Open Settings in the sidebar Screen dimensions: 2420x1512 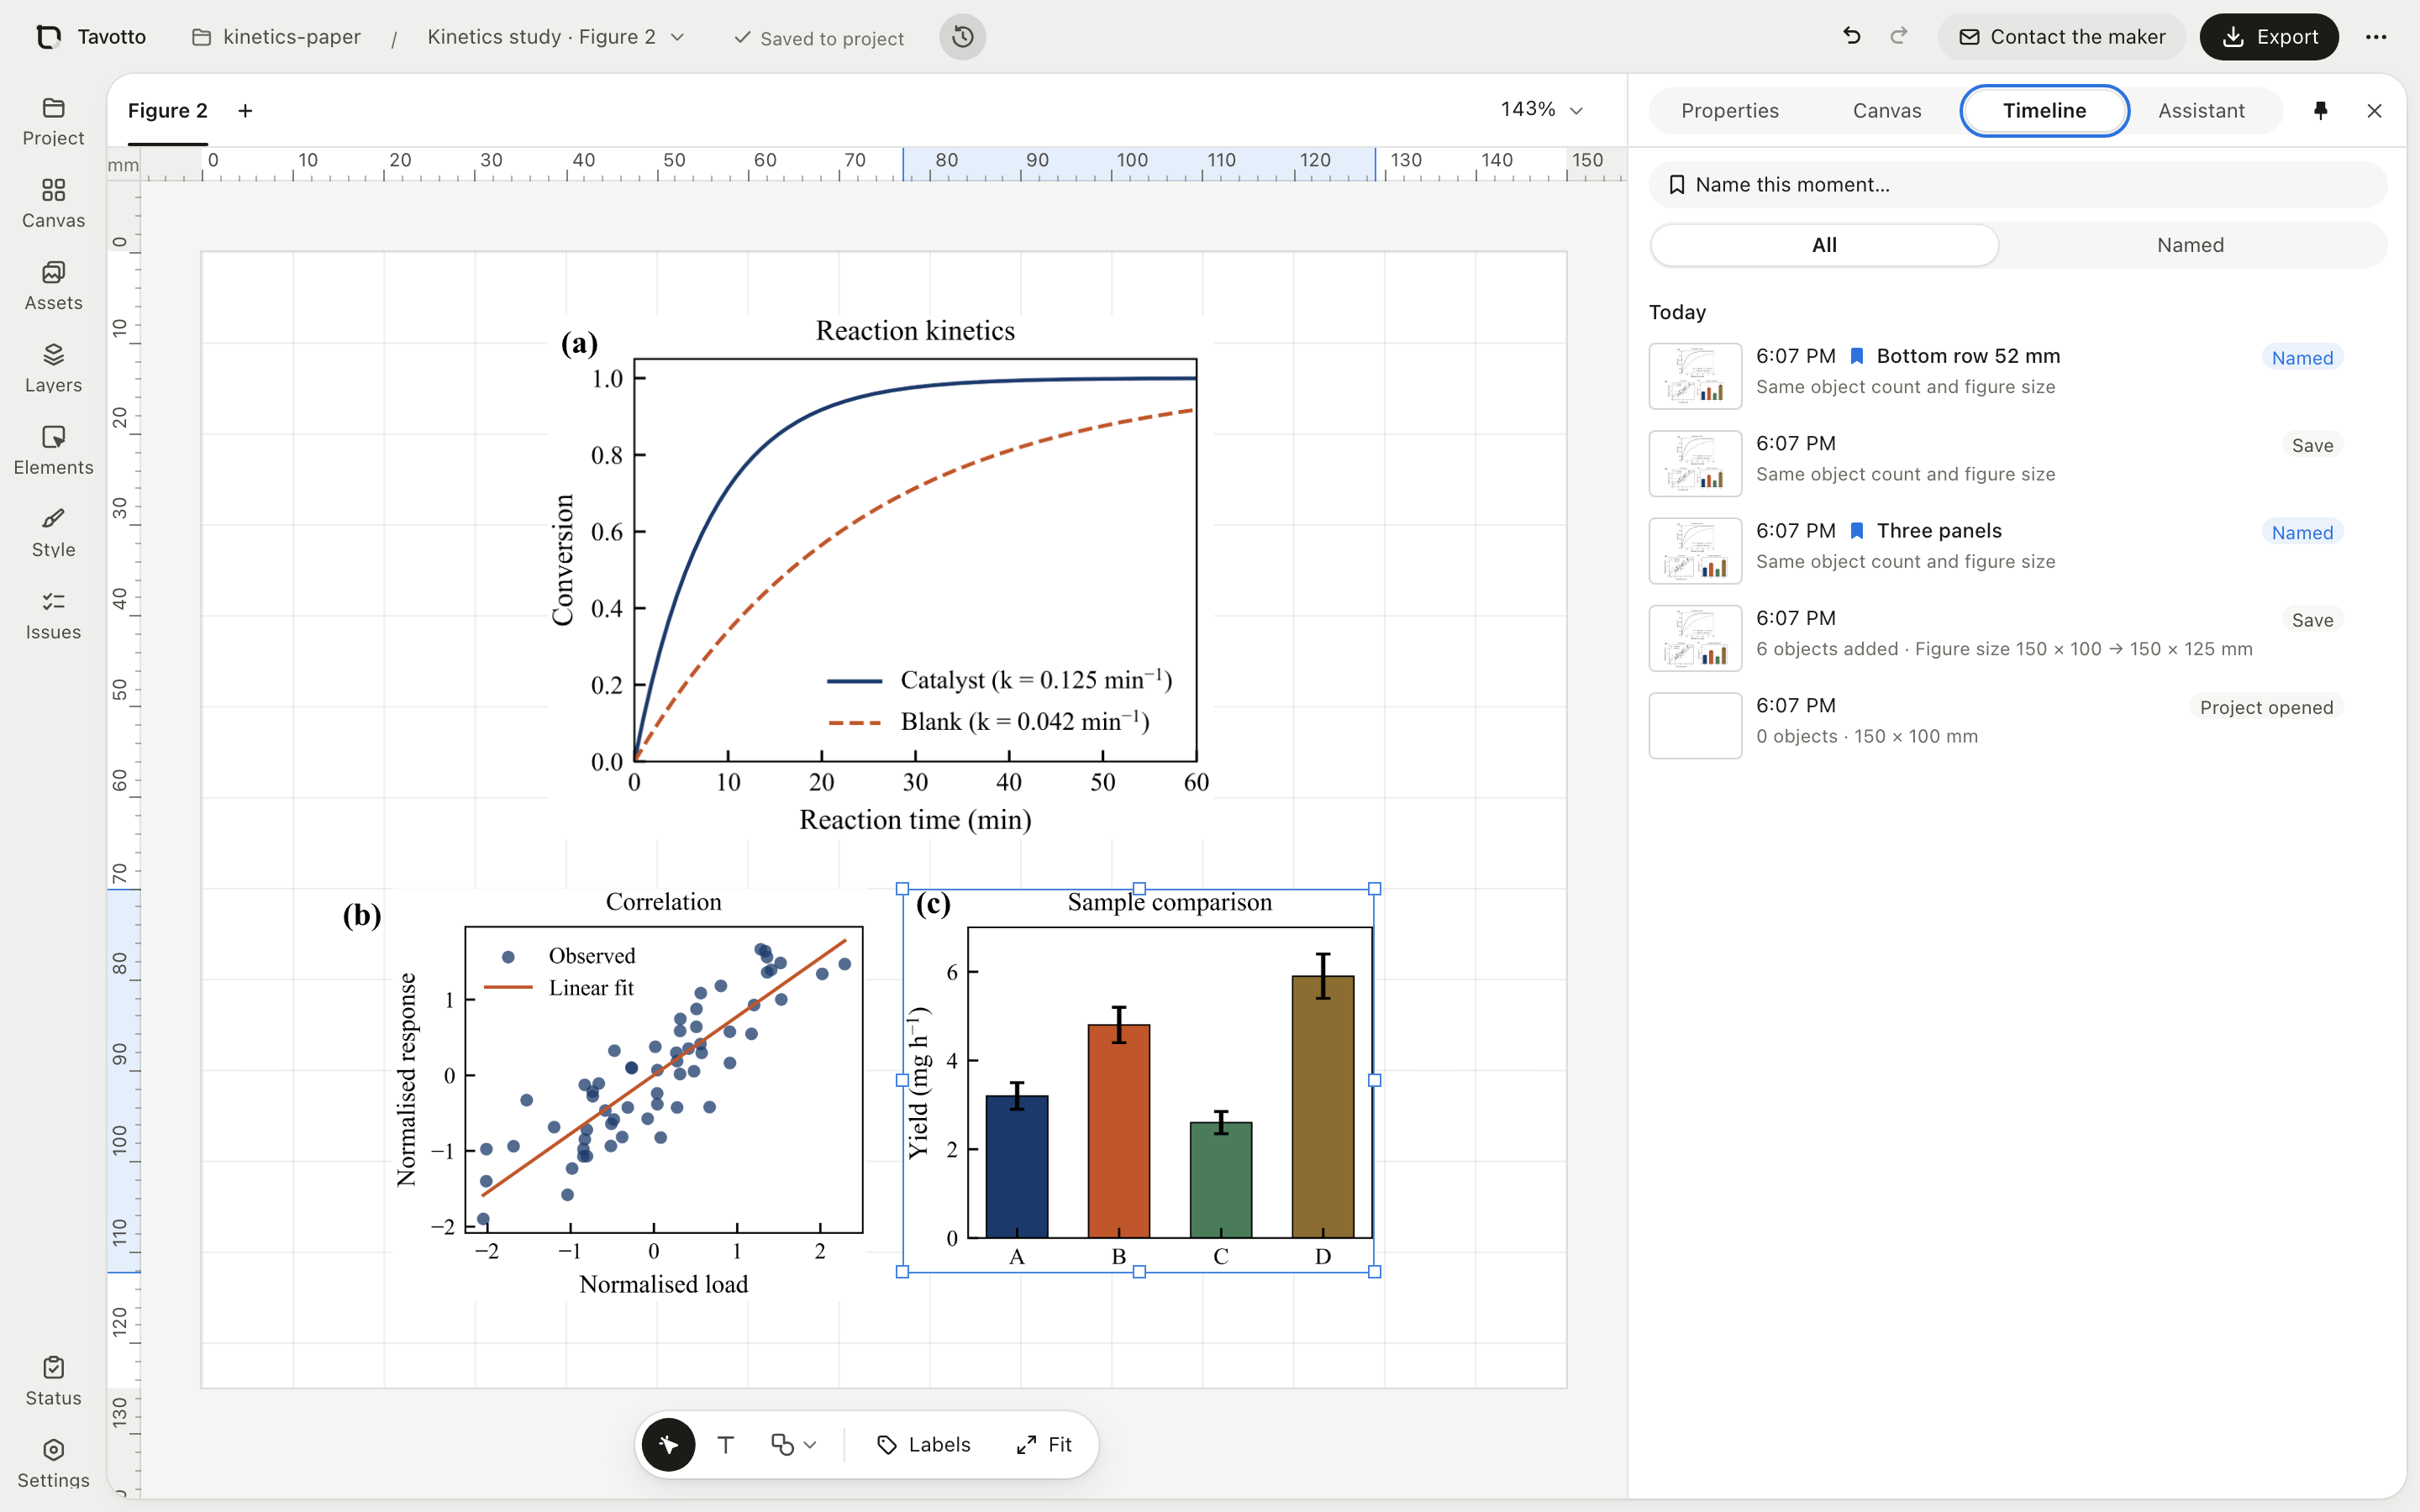click(53, 1463)
